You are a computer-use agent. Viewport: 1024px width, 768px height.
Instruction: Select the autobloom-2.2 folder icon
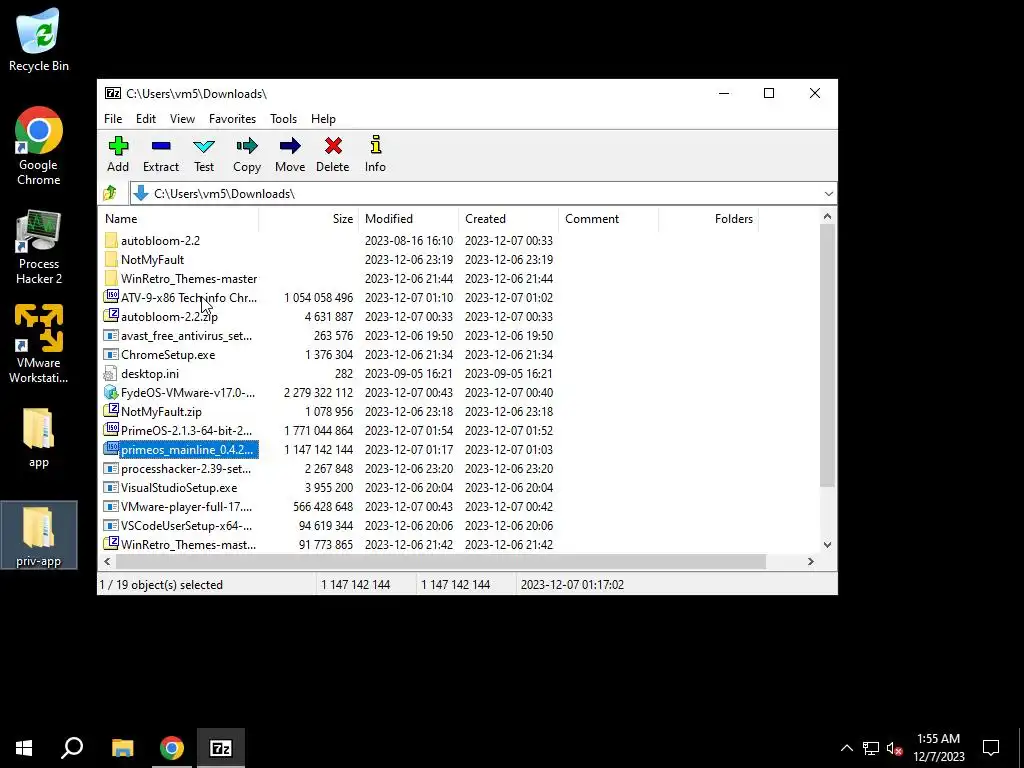pyautogui.click(x=111, y=240)
